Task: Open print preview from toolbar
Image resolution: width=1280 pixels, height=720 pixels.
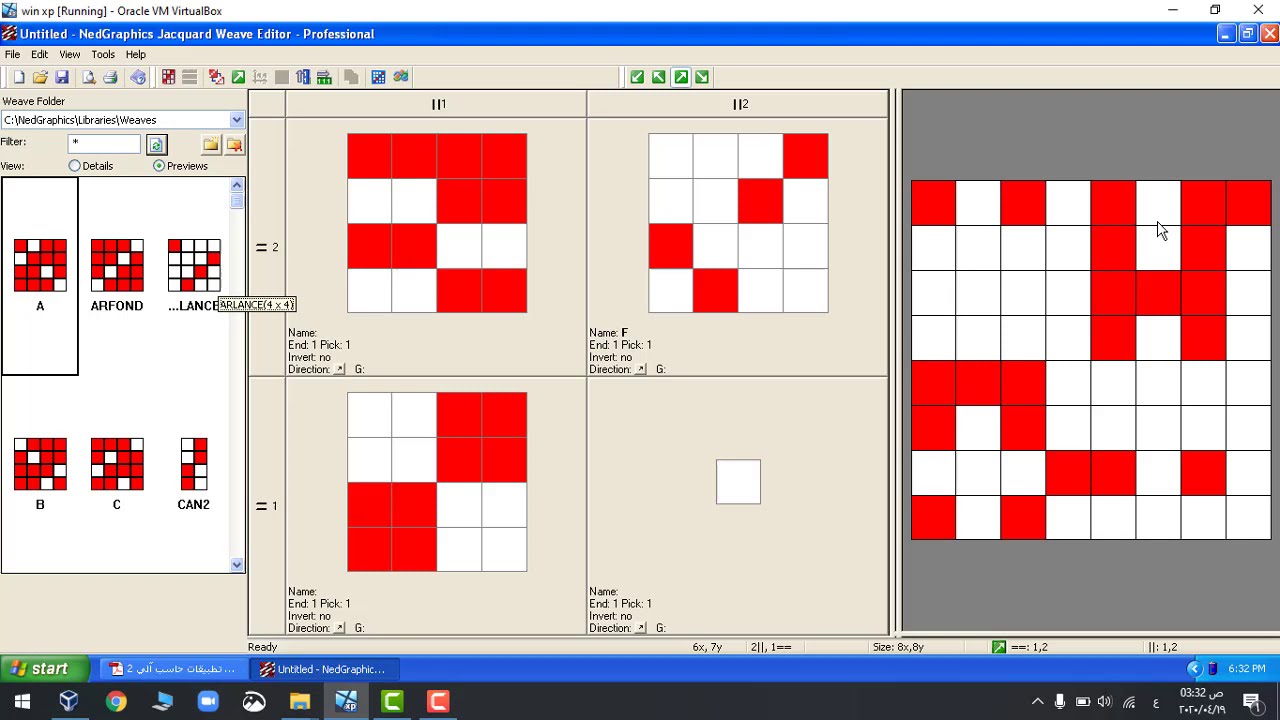Action: click(x=88, y=77)
